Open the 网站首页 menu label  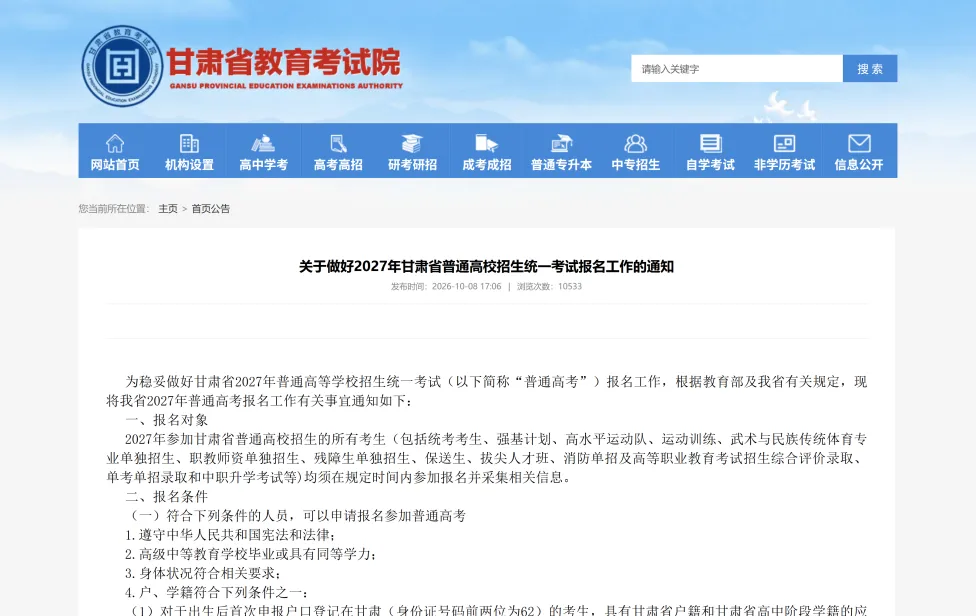[115, 165]
